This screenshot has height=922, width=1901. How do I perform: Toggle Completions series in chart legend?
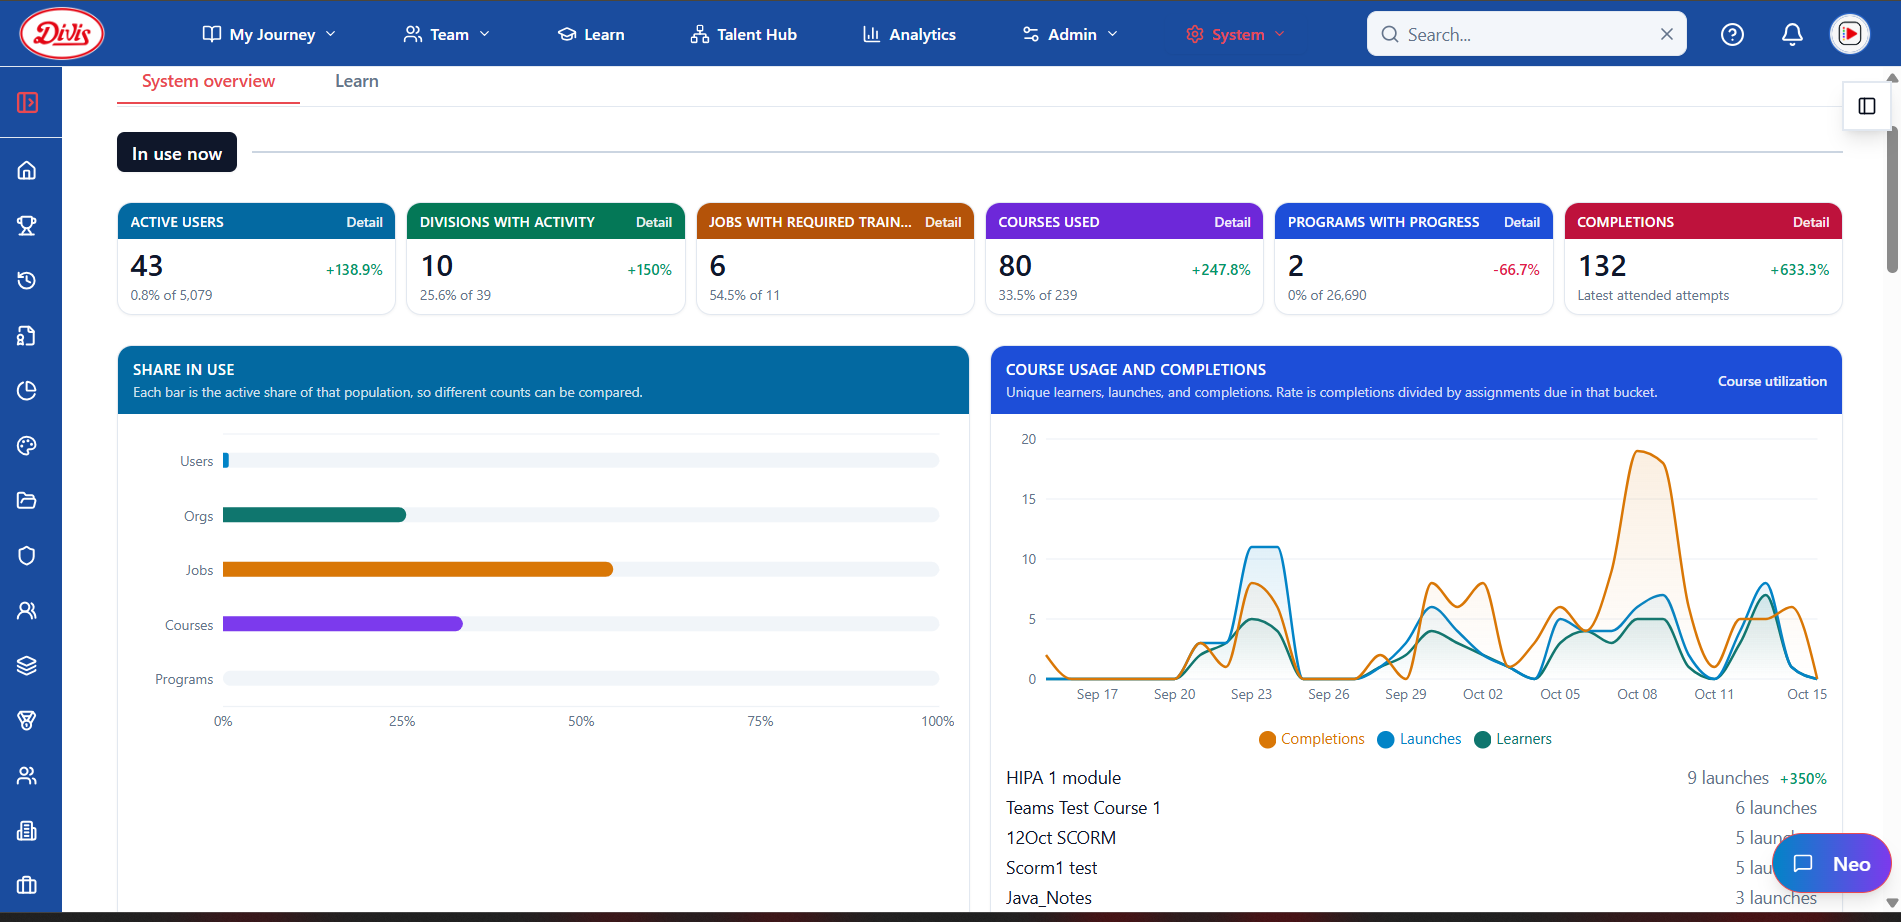[x=1312, y=739]
